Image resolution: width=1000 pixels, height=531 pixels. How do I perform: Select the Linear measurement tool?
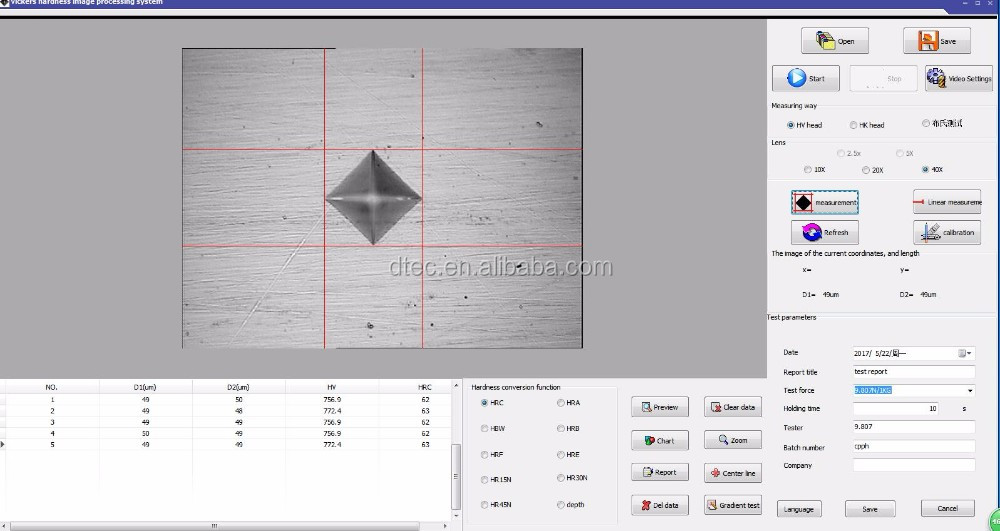pos(947,202)
